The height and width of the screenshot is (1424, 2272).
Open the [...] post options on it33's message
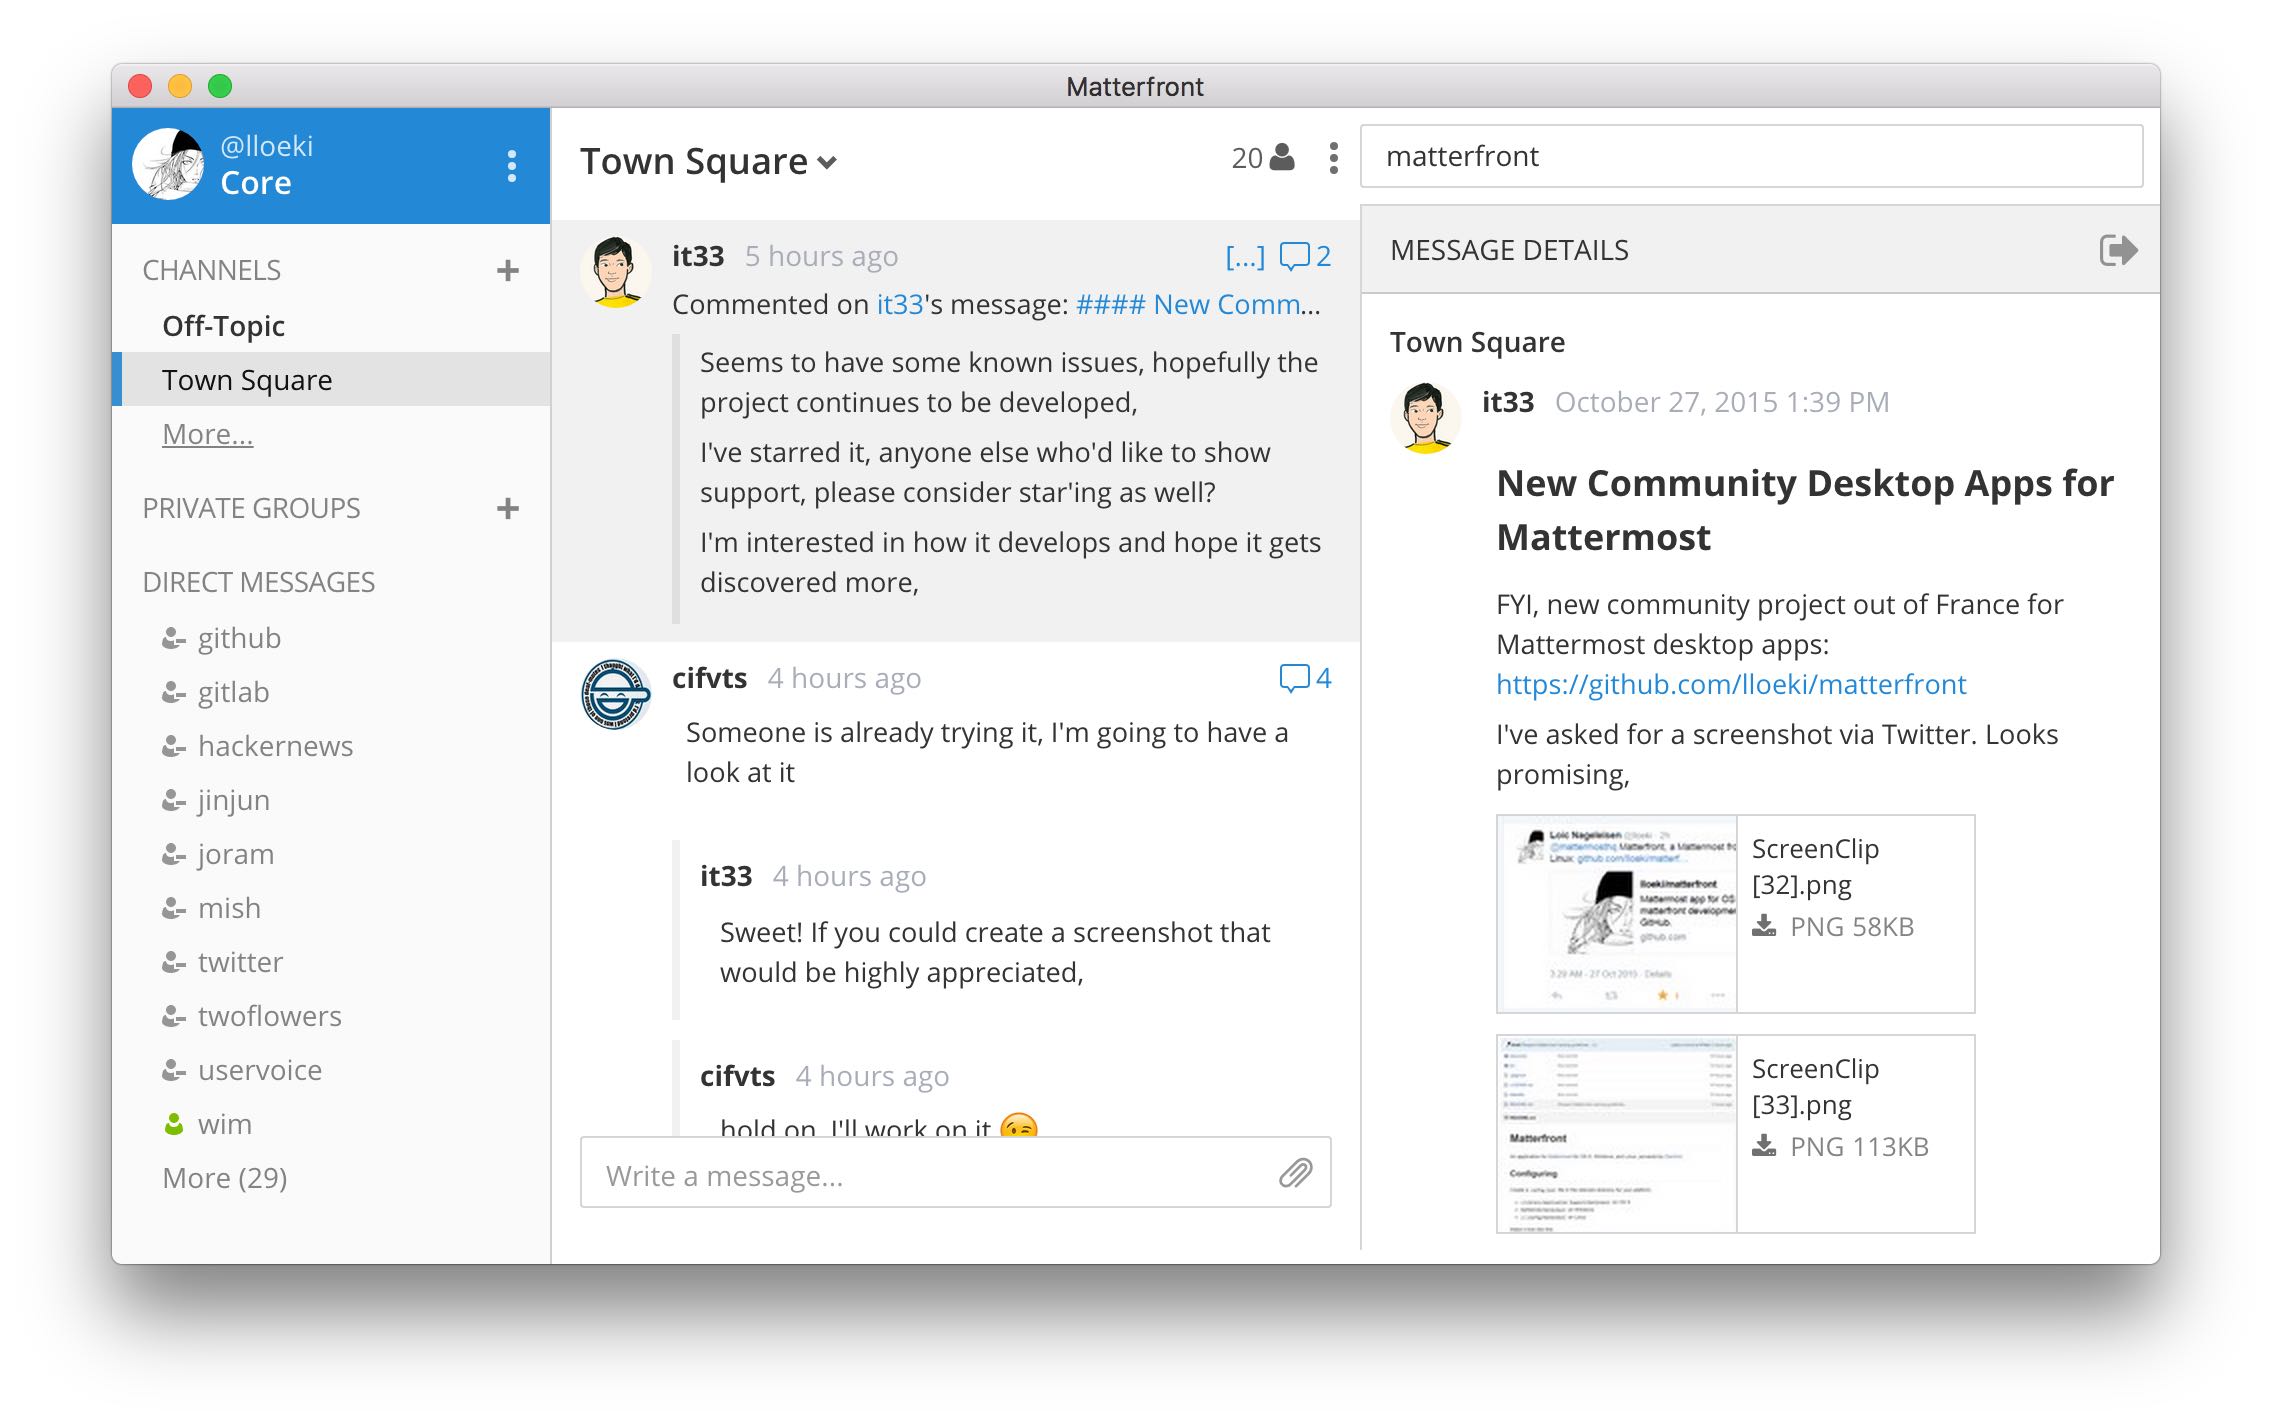pos(1245,257)
